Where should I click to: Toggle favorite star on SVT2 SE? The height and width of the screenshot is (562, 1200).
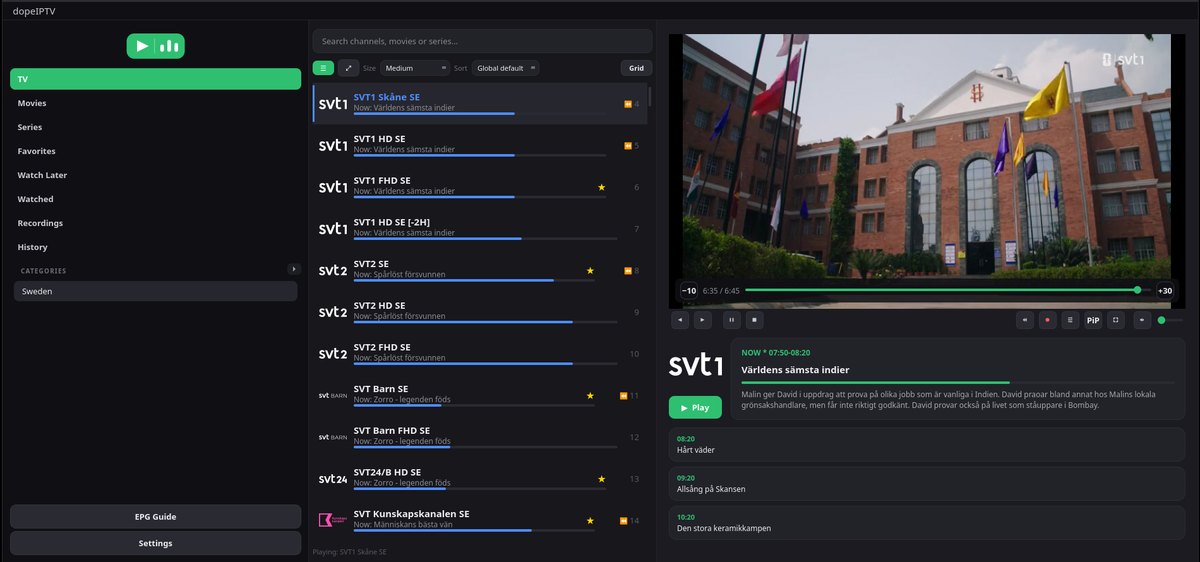pos(590,270)
